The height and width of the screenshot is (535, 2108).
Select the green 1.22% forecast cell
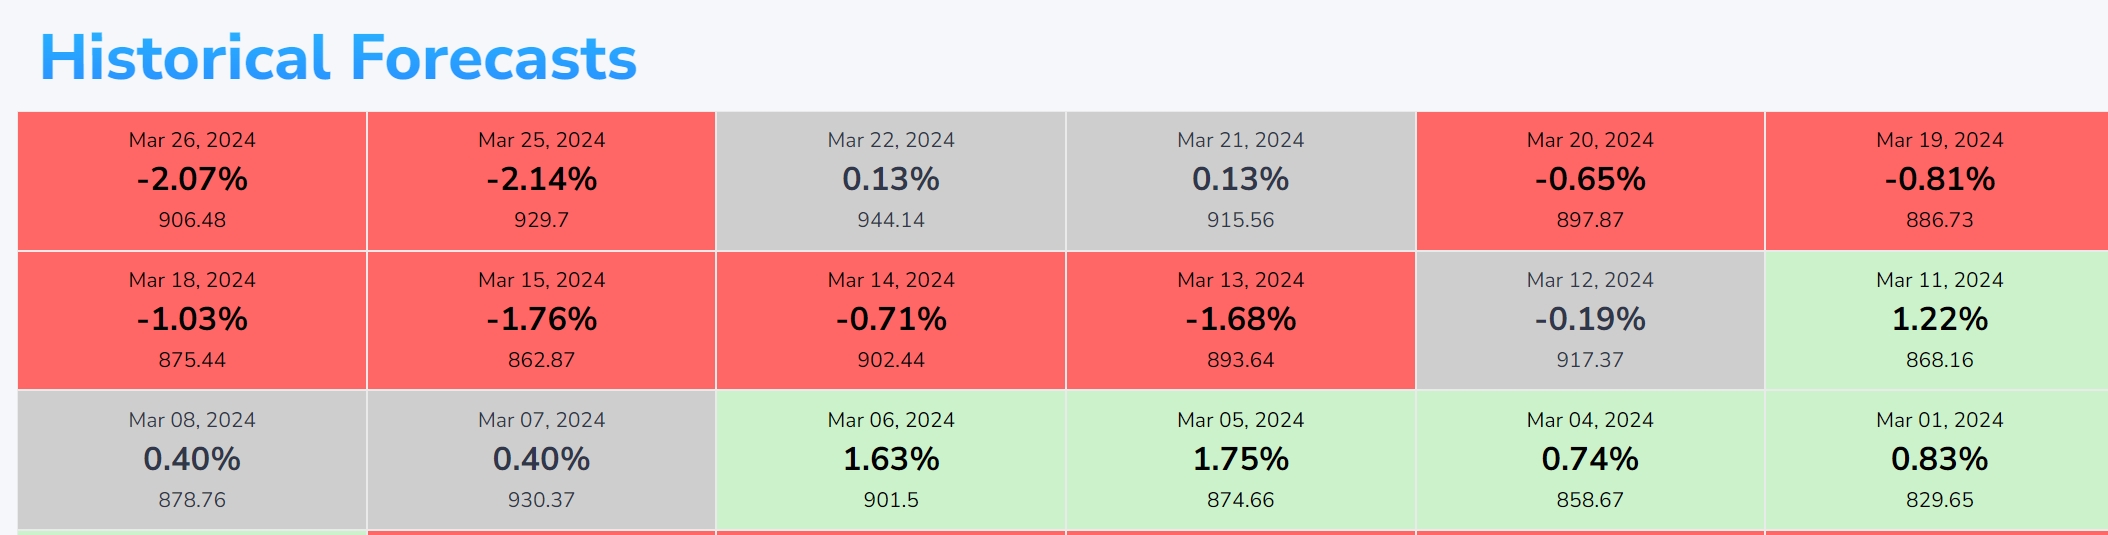point(1939,320)
